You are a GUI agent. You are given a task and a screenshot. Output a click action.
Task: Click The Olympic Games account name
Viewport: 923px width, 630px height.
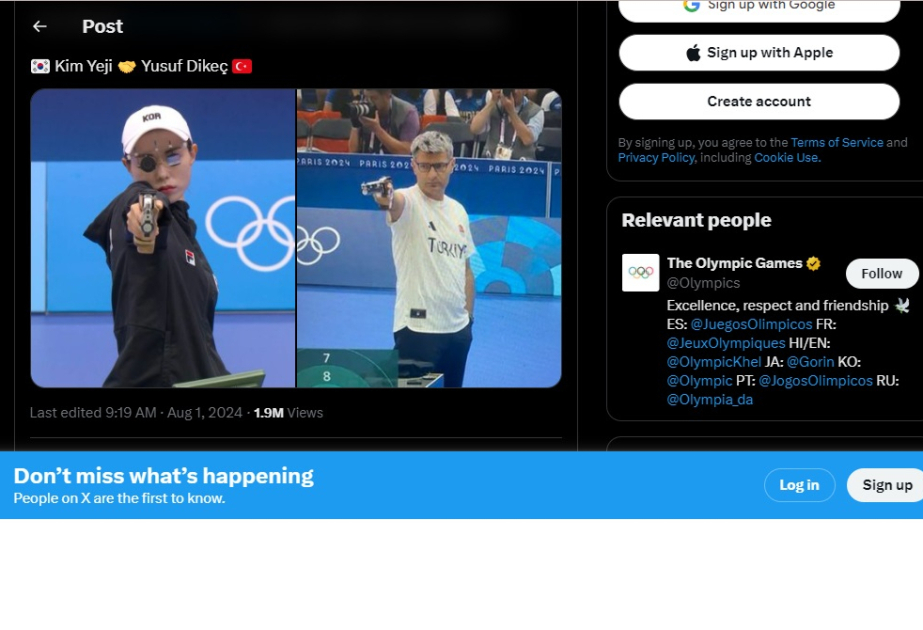(x=734, y=263)
